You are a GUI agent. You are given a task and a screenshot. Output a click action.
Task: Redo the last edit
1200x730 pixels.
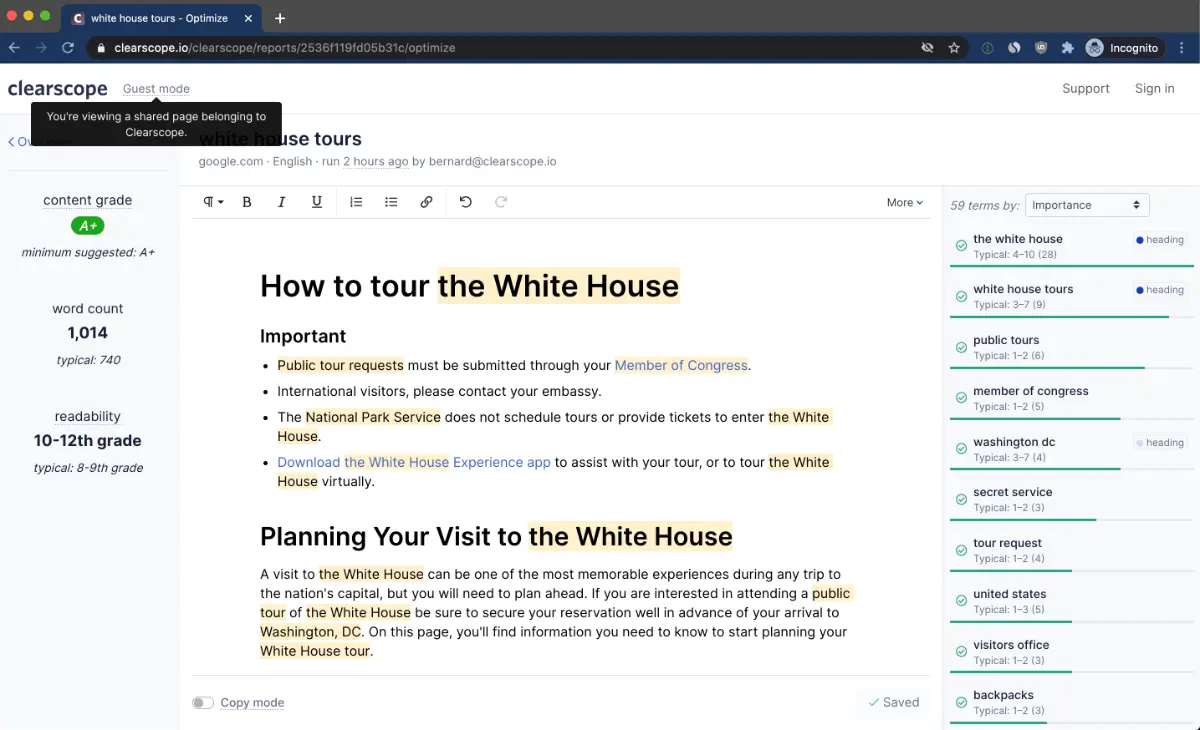coord(501,202)
